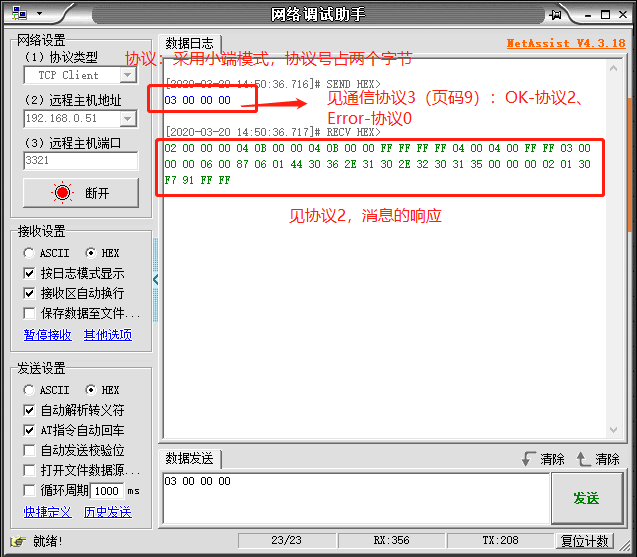
Task: Select ASCII in receive settings
Action: [29, 253]
